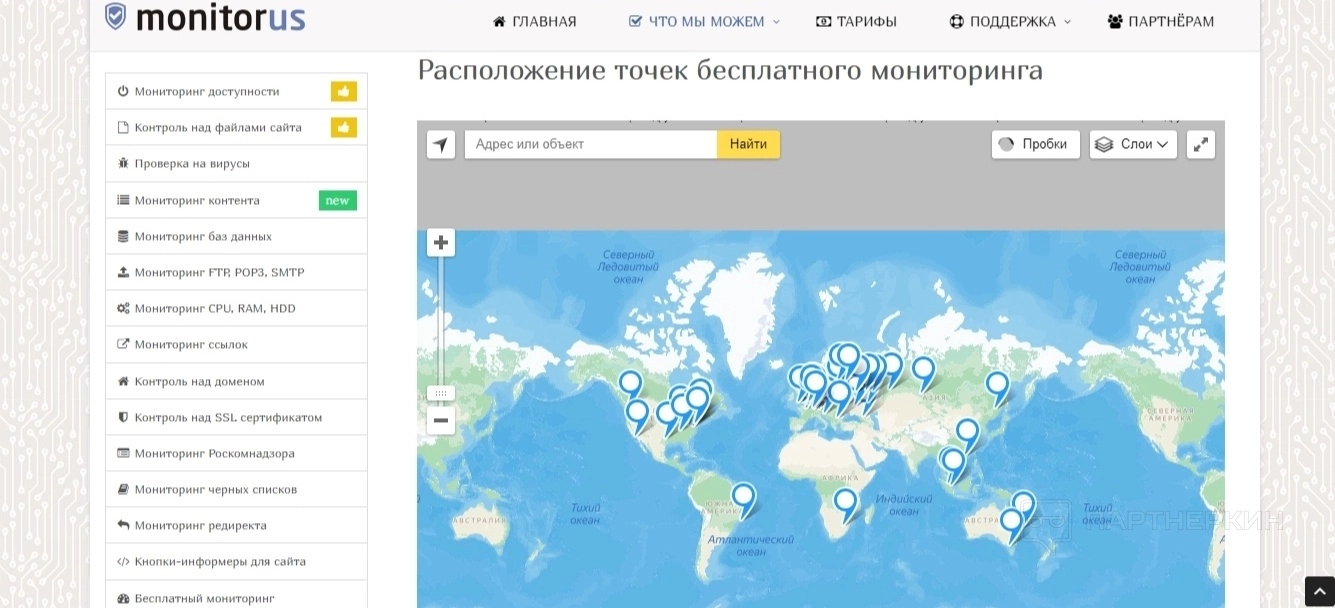Open Мониторинг Роскомнадзора
The image size is (1335, 608).
[x=236, y=453]
